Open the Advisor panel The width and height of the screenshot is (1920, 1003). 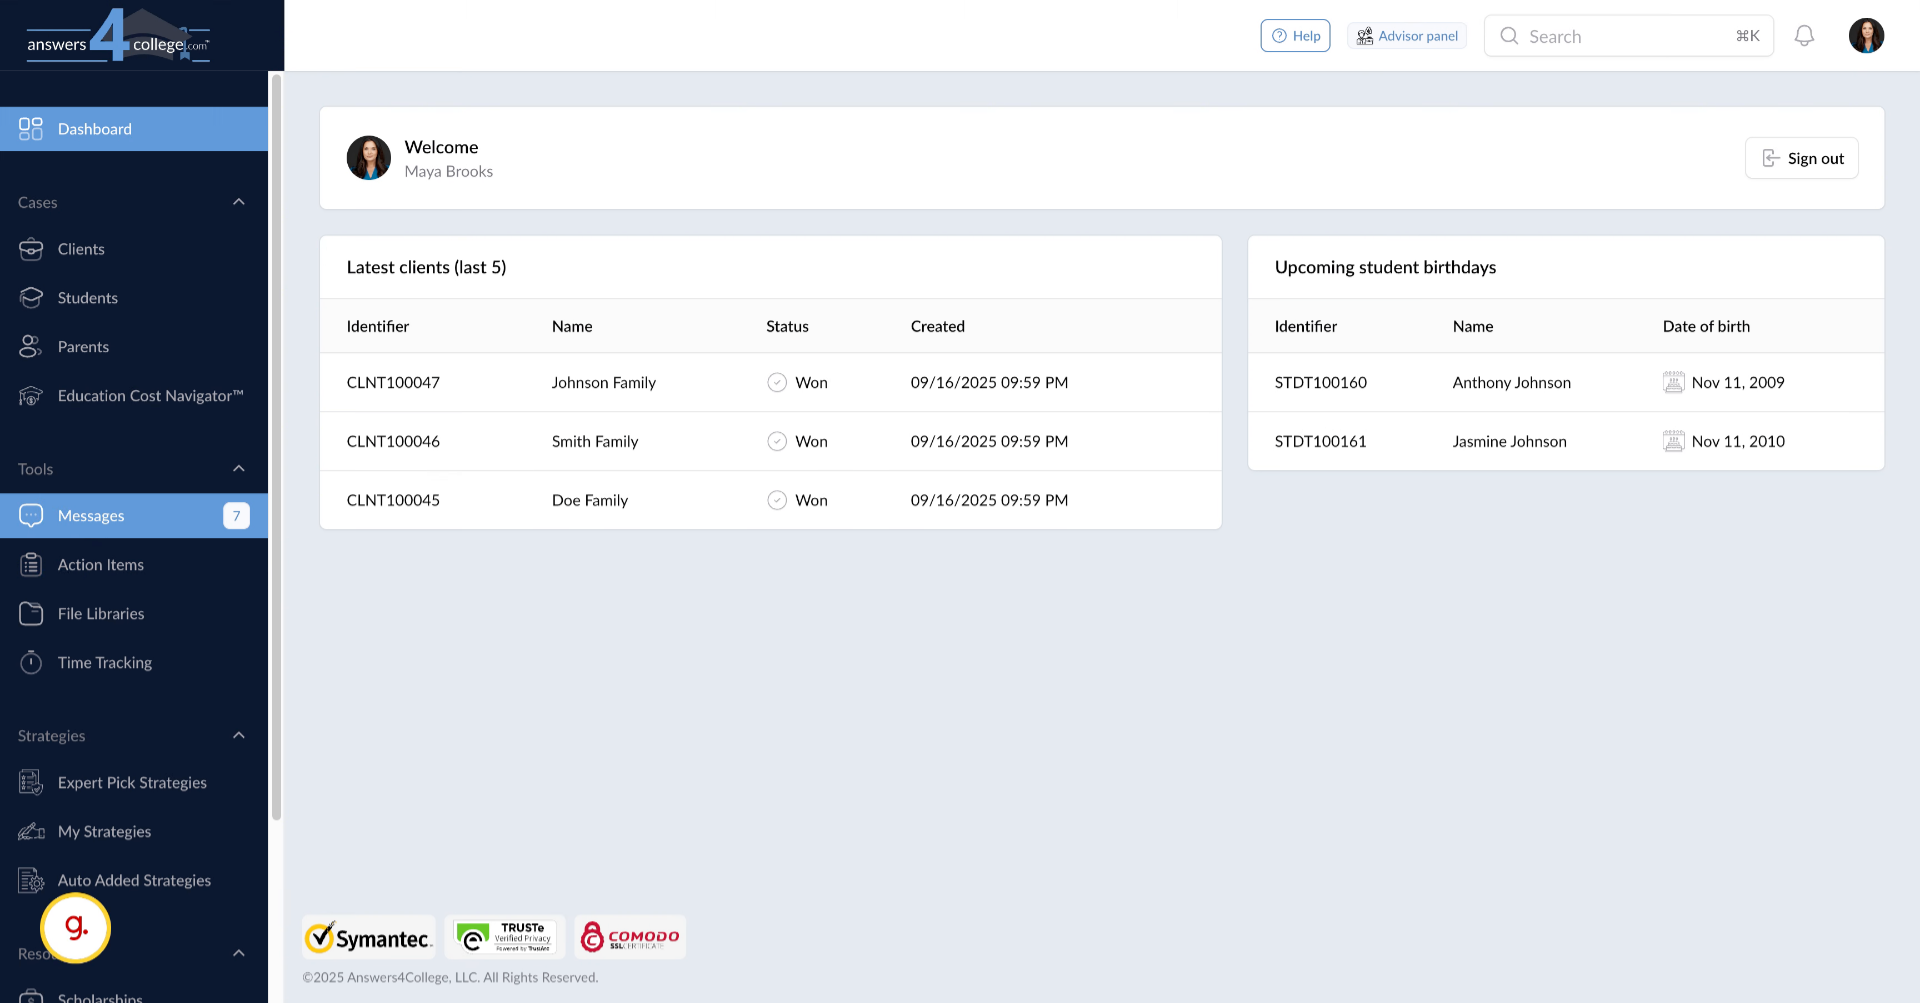1407,35
